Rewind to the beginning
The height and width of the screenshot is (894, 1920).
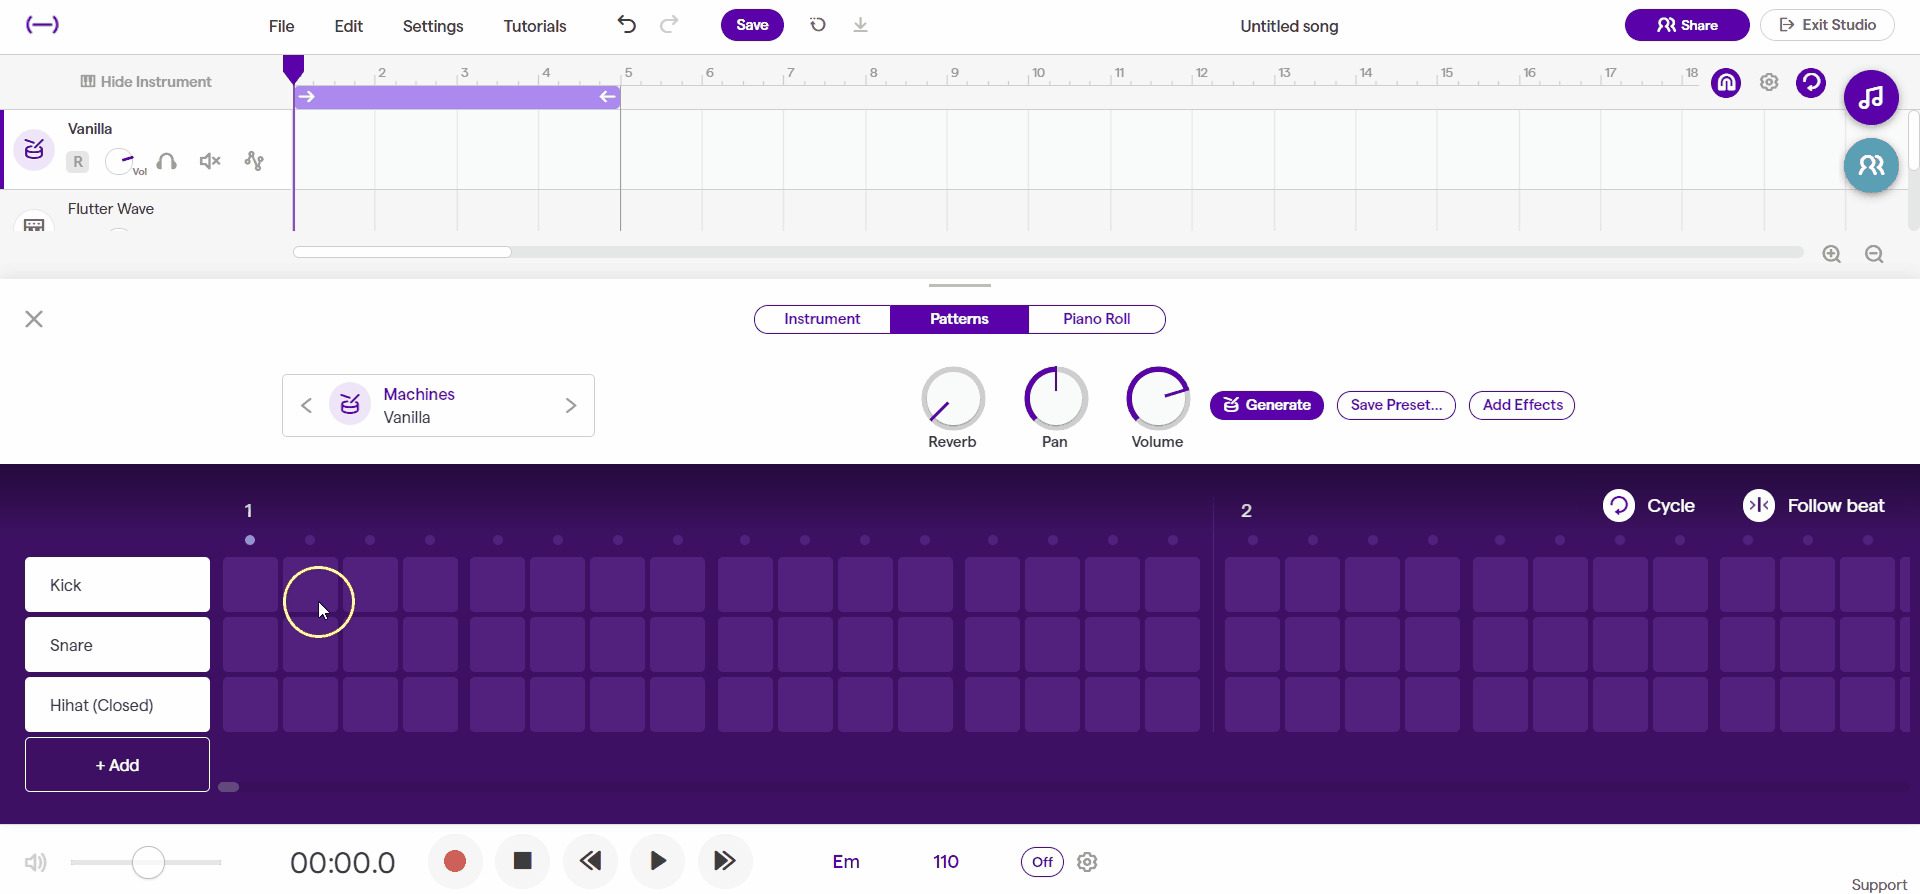(x=590, y=861)
